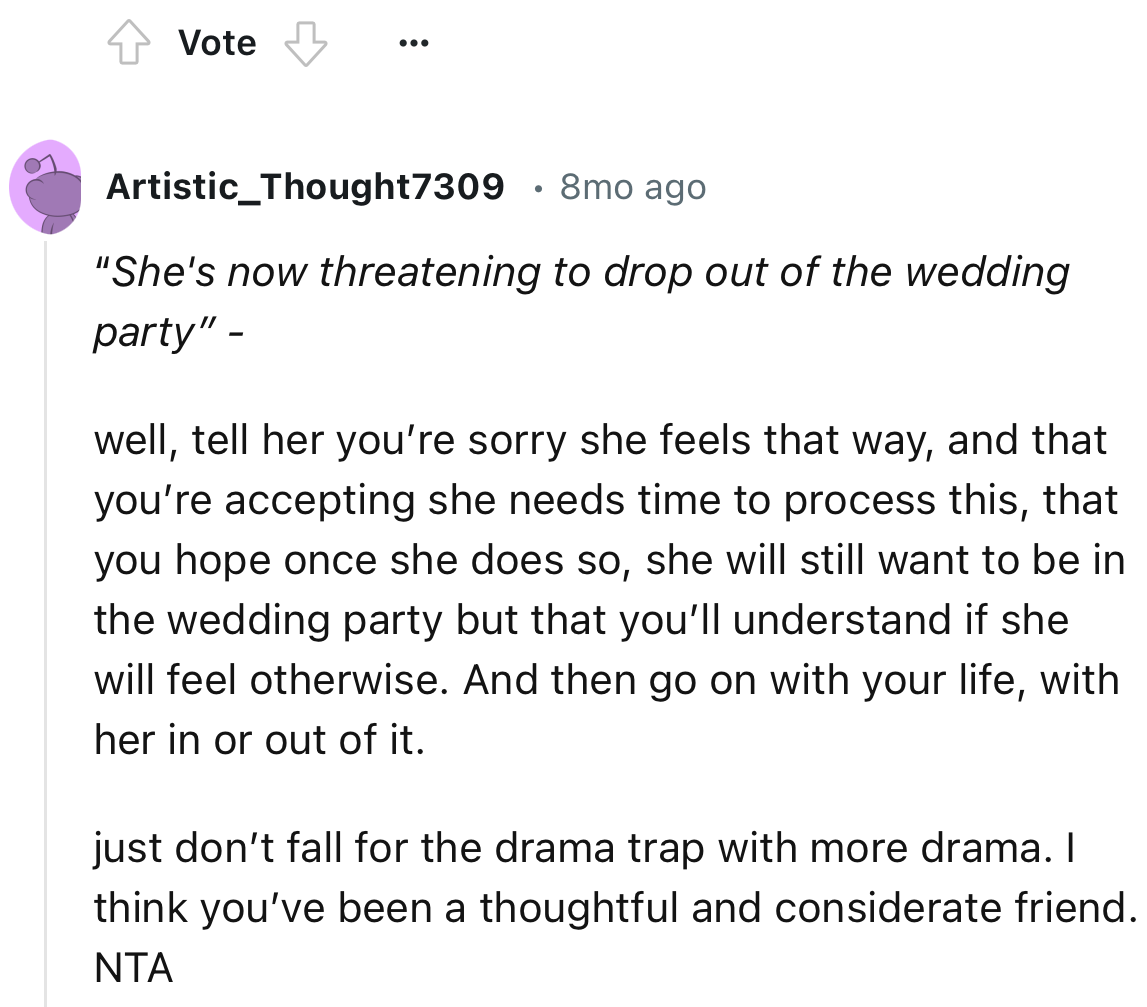Click the quoted italic wedding party text
1147x1007 pixels.
[582, 272]
